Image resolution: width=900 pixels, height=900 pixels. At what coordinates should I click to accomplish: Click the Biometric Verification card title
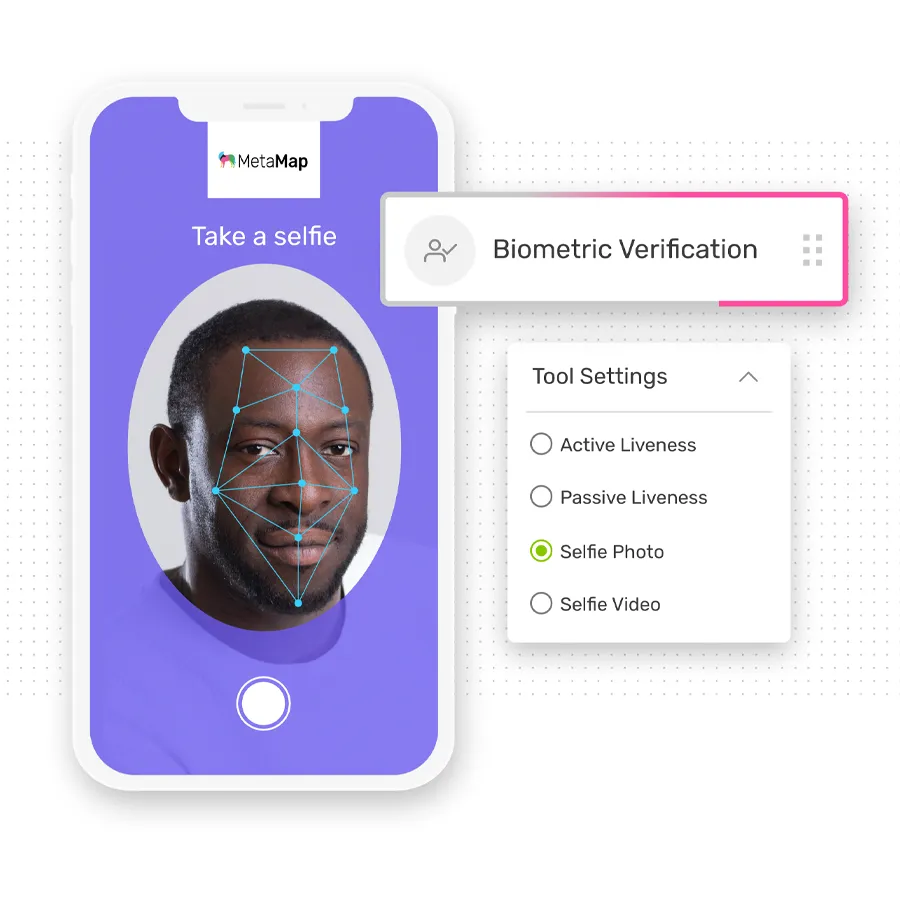[x=625, y=250]
